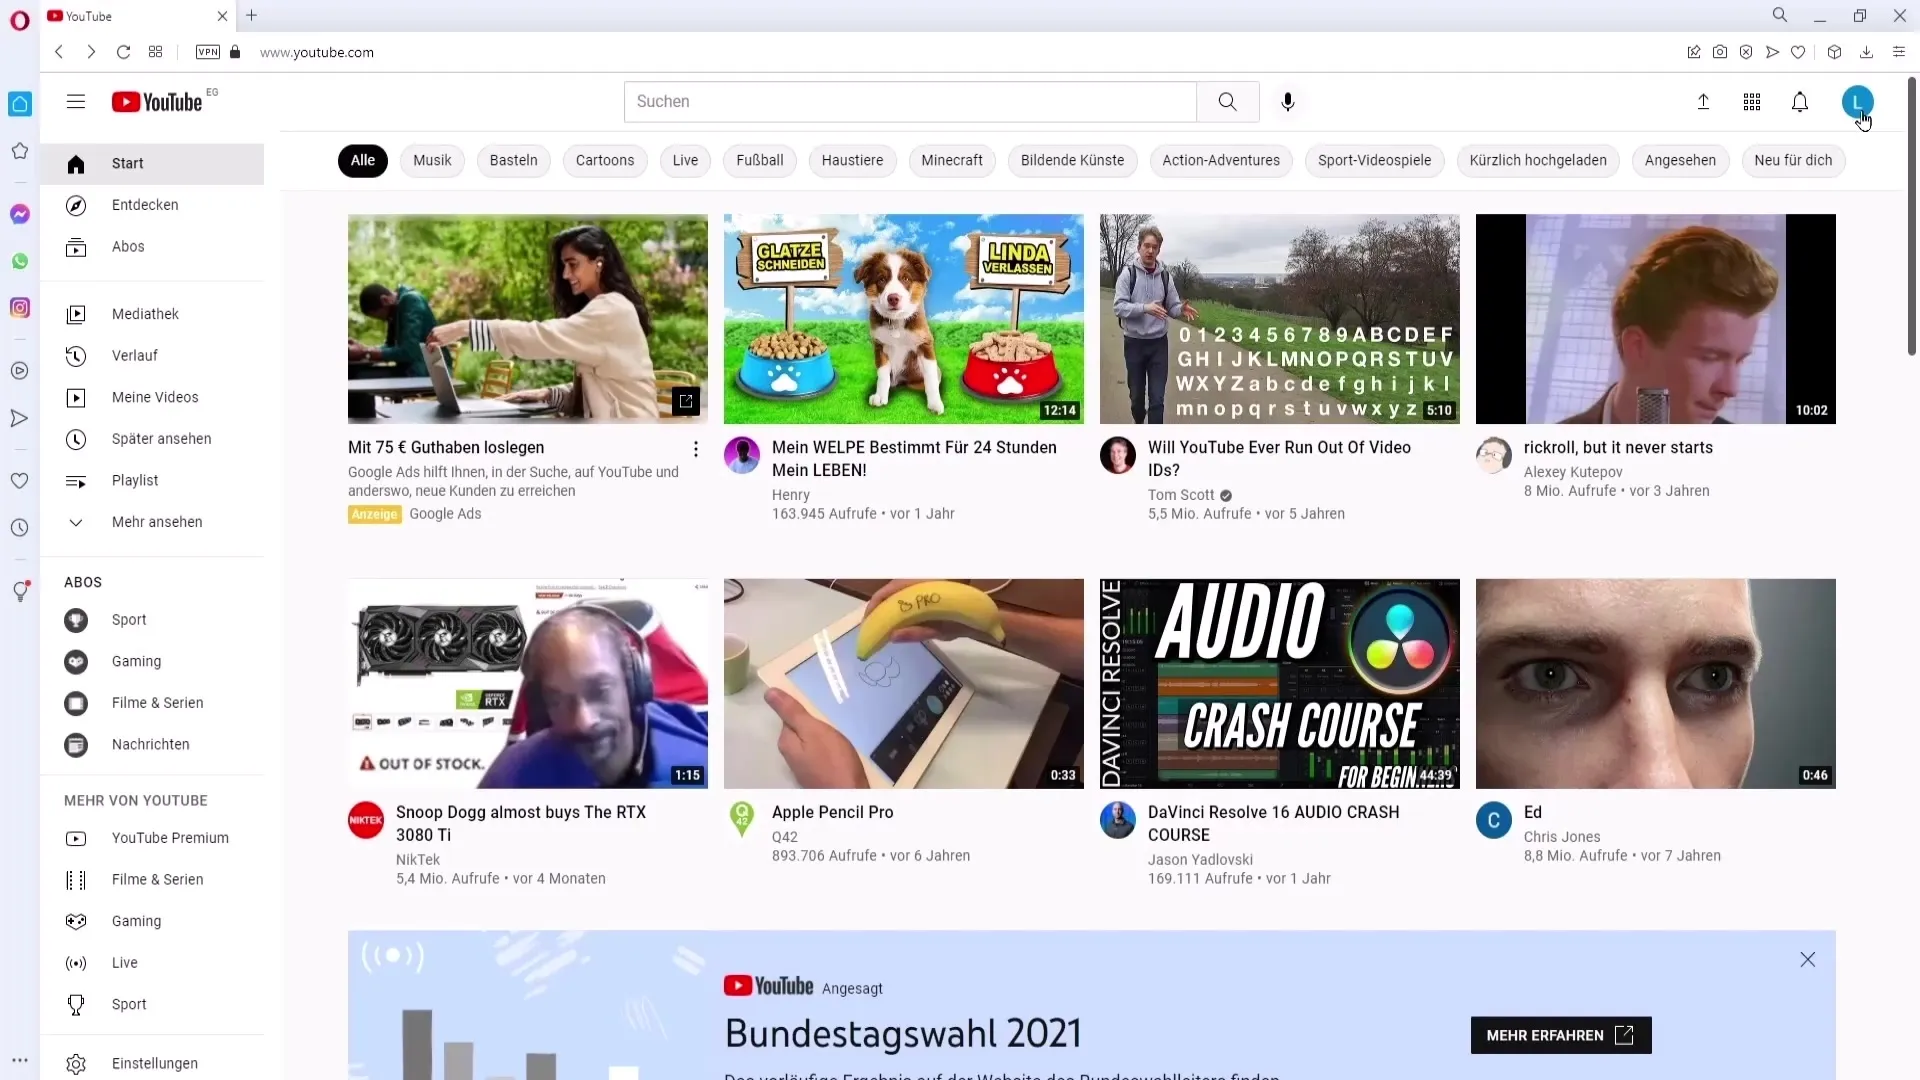1920x1080 pixels.
Task: Open Opera downloads icon
Action: tap(1866, 52)
